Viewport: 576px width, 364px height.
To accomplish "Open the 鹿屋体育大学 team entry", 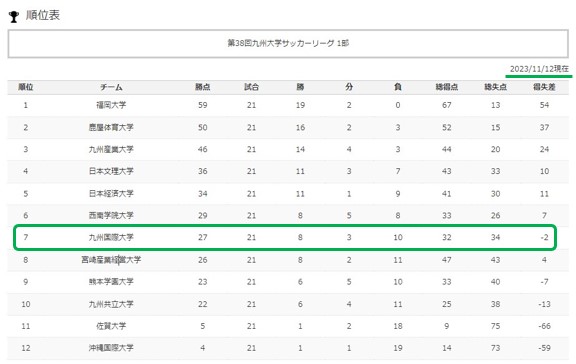I will [x=111, y=127].
